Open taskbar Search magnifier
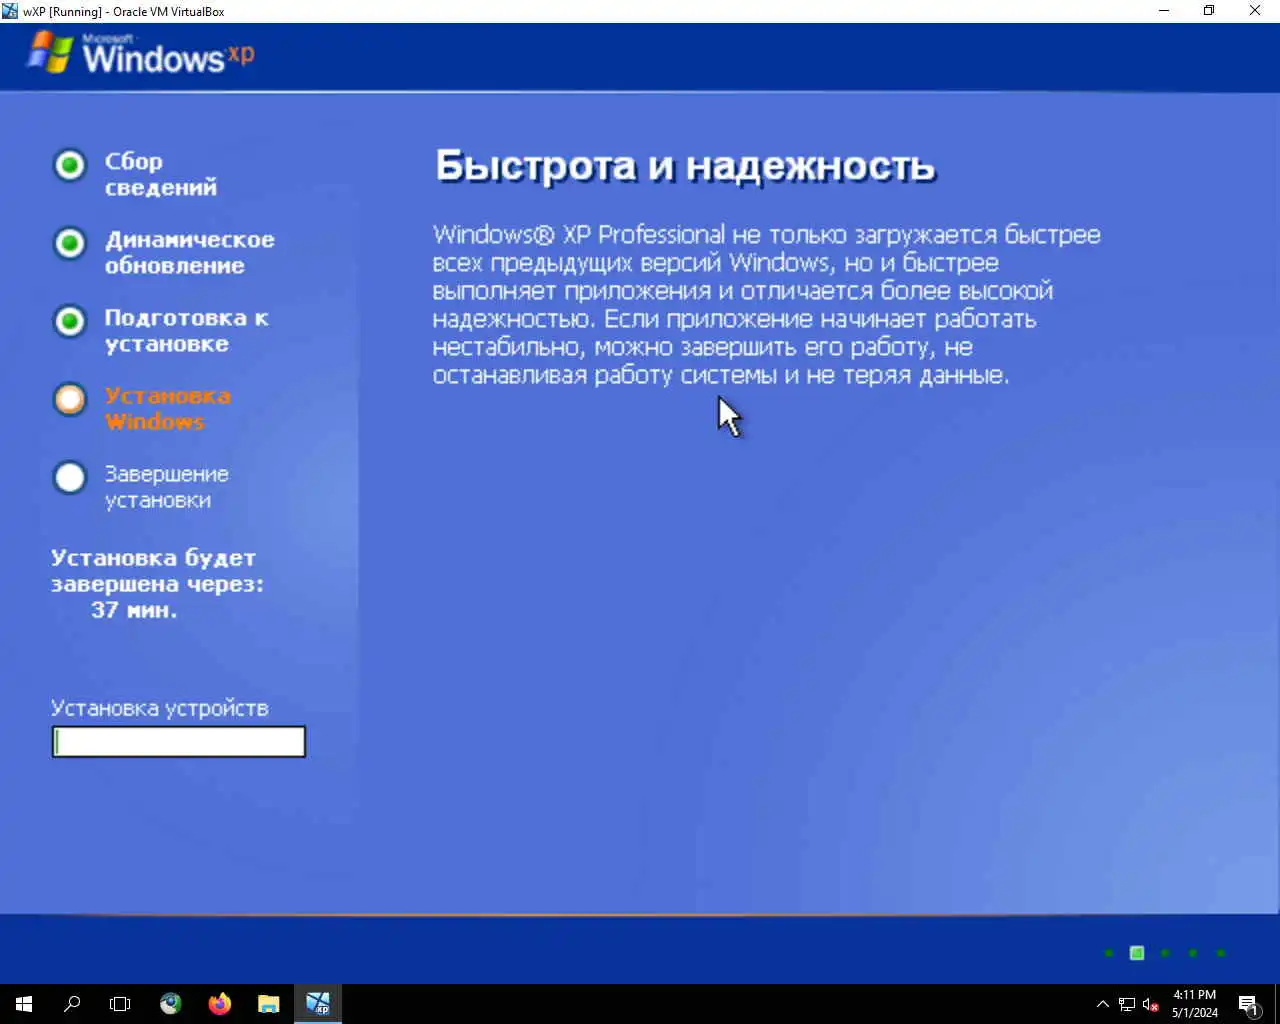 72,1004
